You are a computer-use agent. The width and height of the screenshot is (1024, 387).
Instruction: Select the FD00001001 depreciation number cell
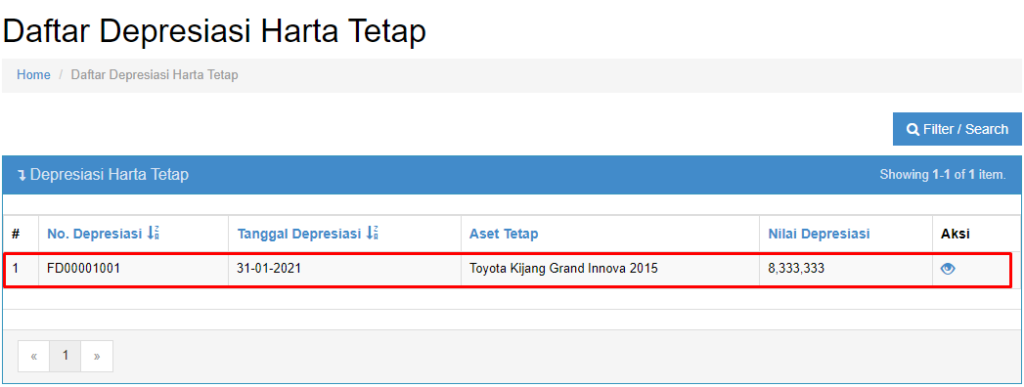click(133, 268)
